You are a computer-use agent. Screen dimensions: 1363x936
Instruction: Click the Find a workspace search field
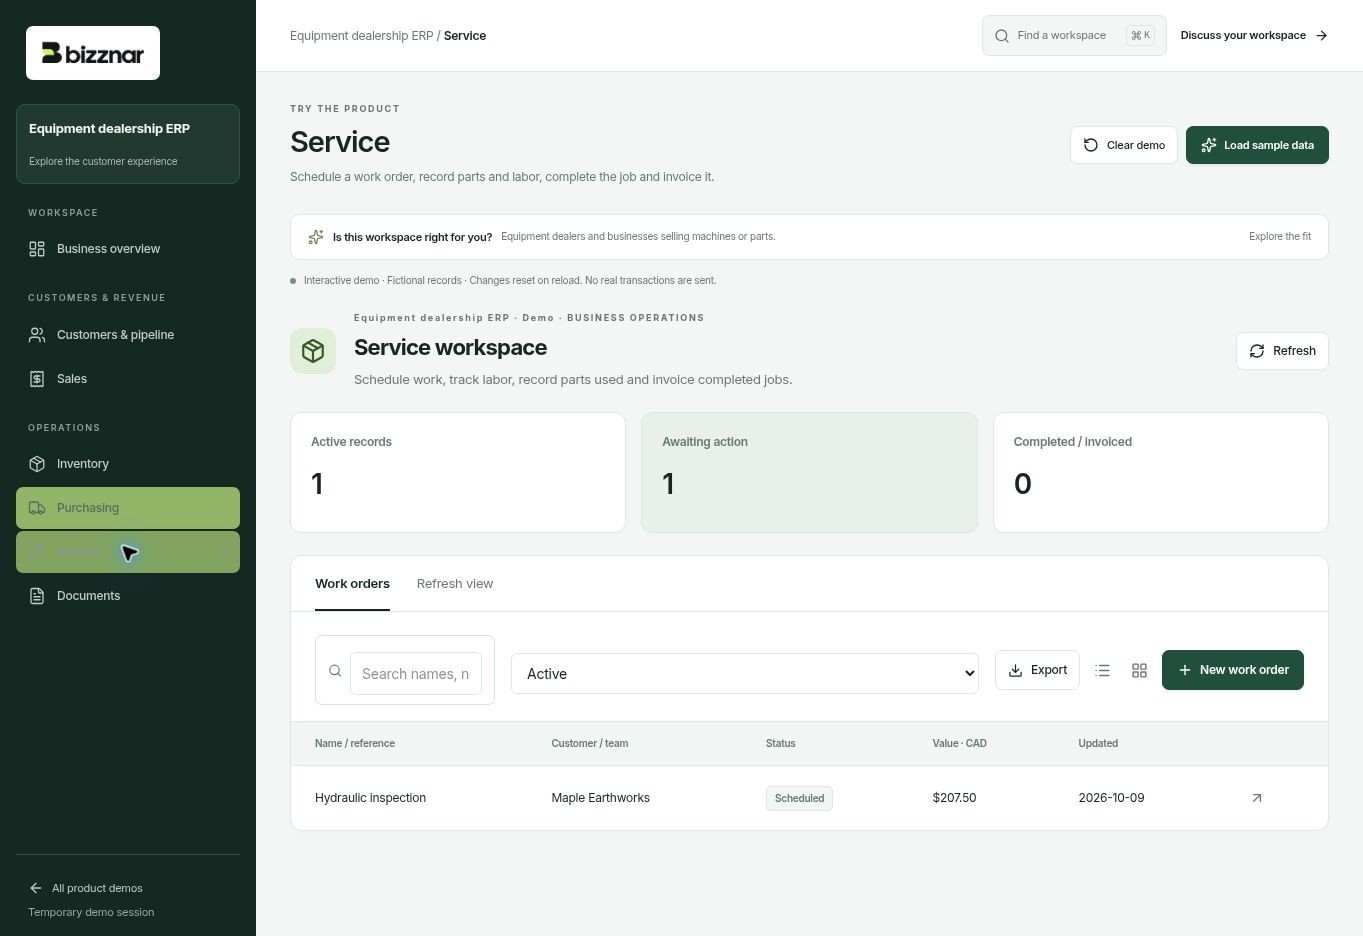tap(1074, 35)
